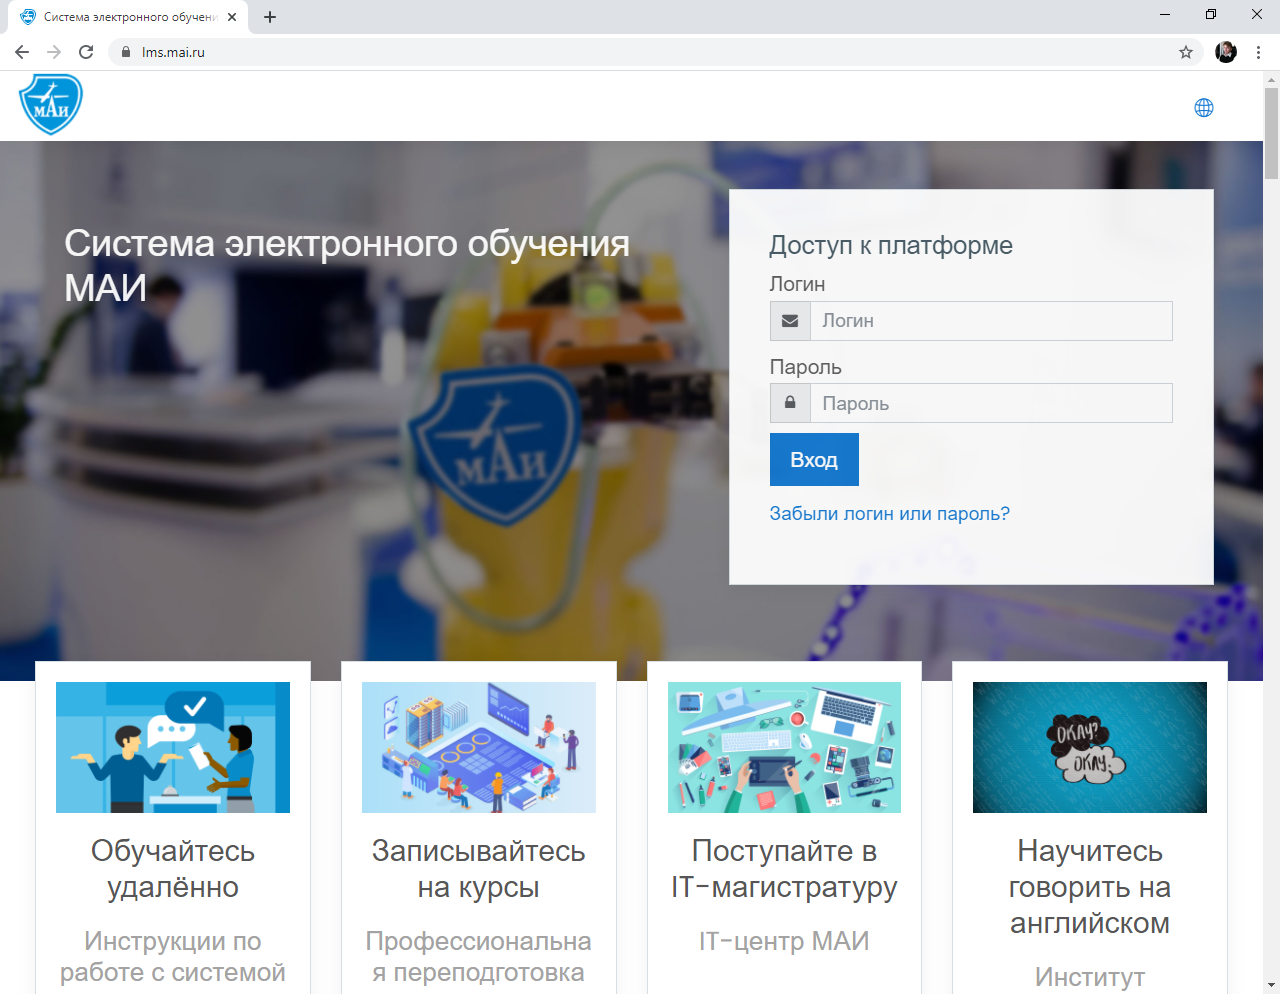
Task: Reload the lms.mai.ru page
Action: [86, 52]
